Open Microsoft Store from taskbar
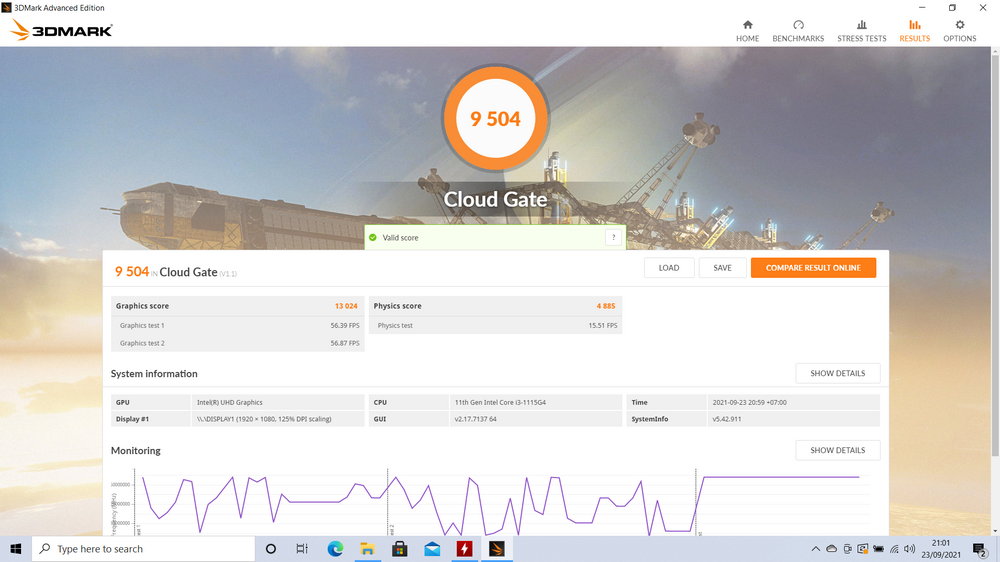 (400, 549)
